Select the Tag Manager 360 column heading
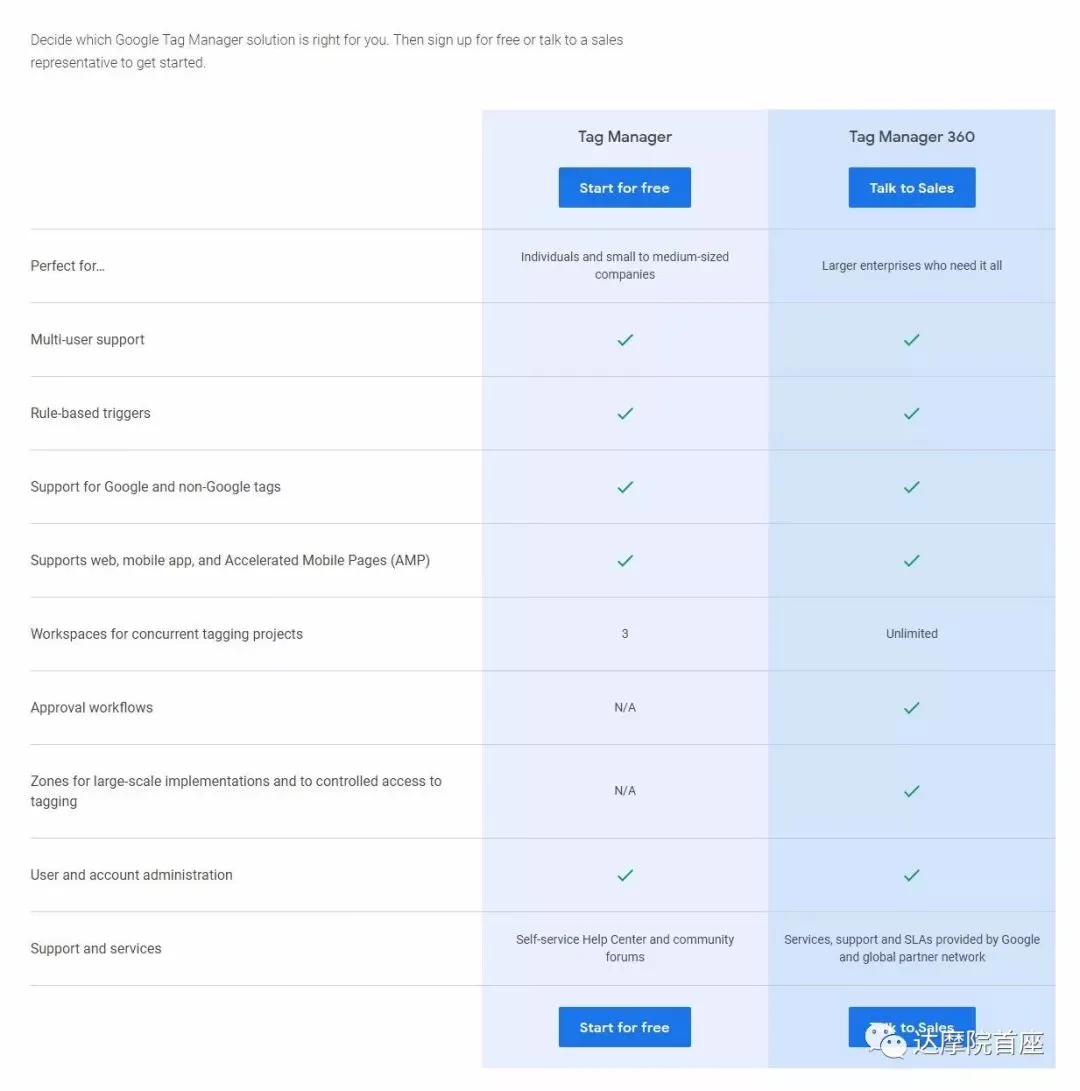Screen dimensions: 1080x1091 coord(912,136)
